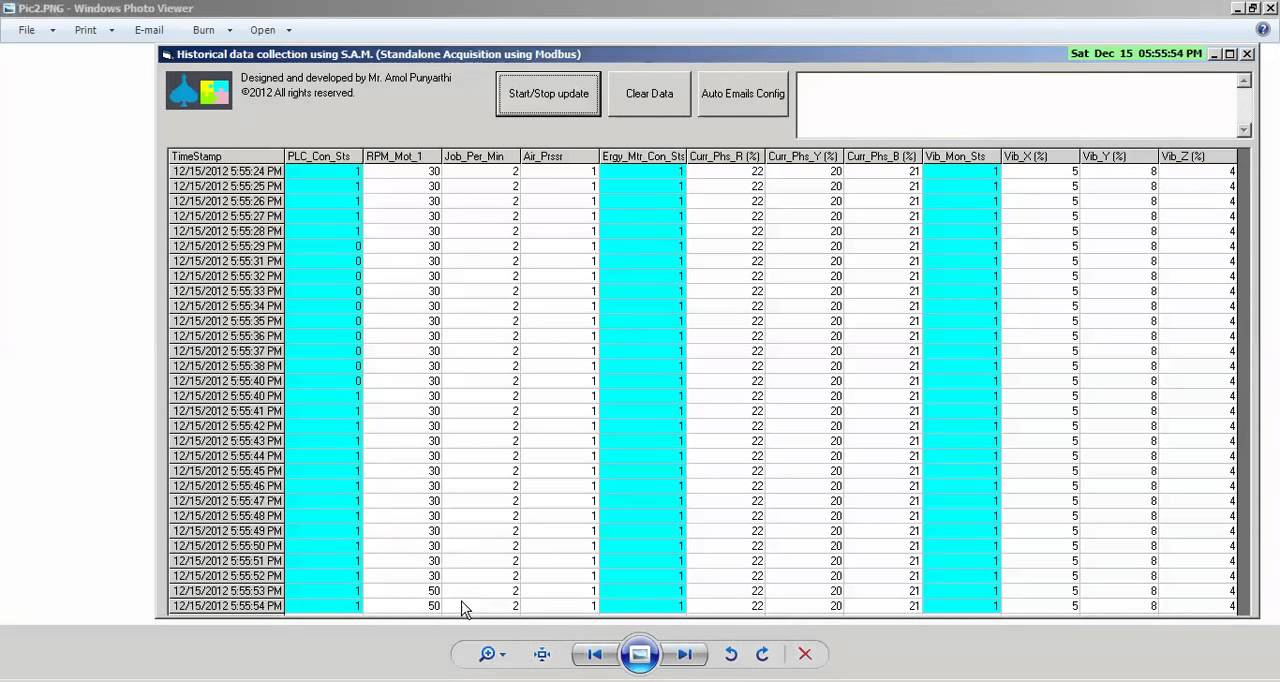Maximize the S.A.M. inner window
1280x682 pixels.
[1231, 54]
